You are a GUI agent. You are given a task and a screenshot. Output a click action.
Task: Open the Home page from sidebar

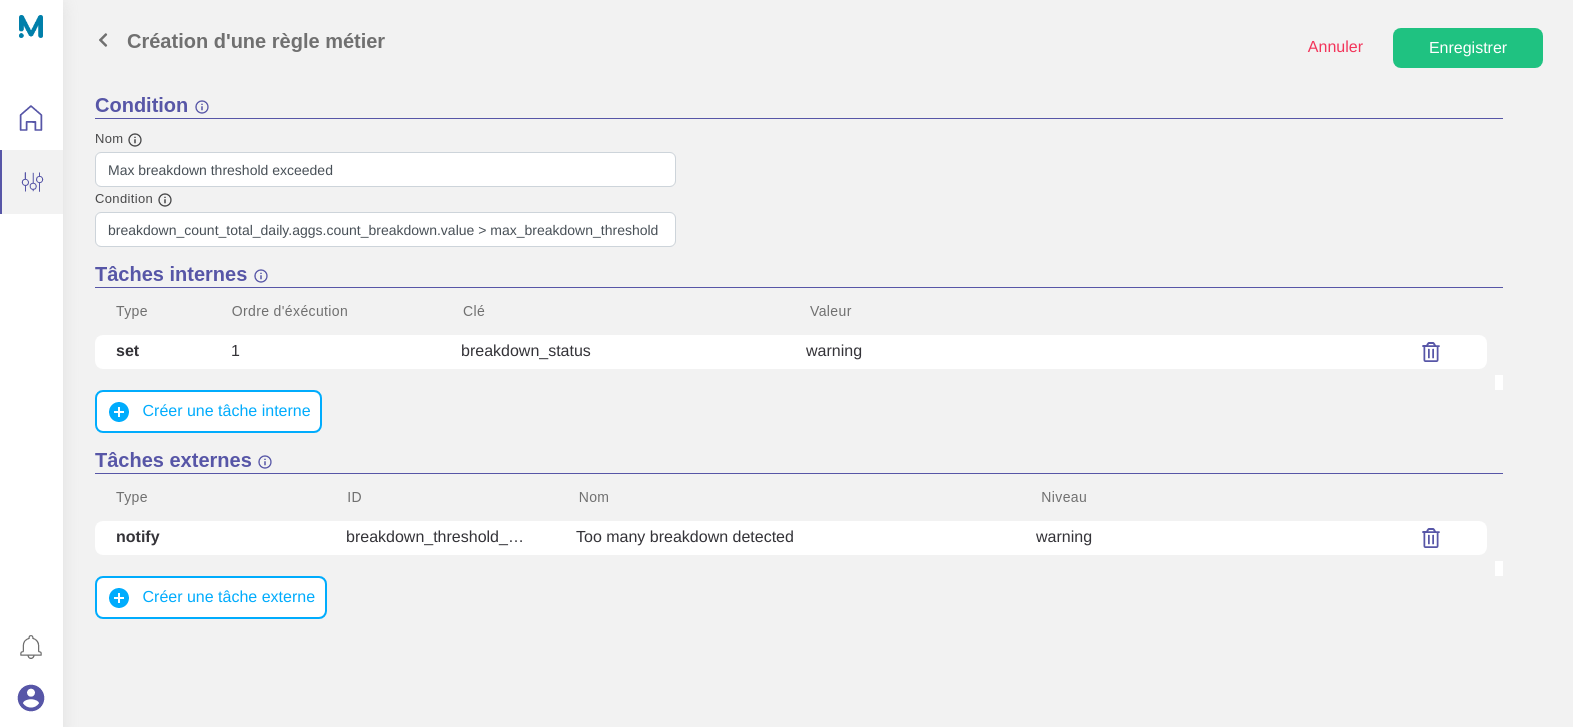pos(31,118)
